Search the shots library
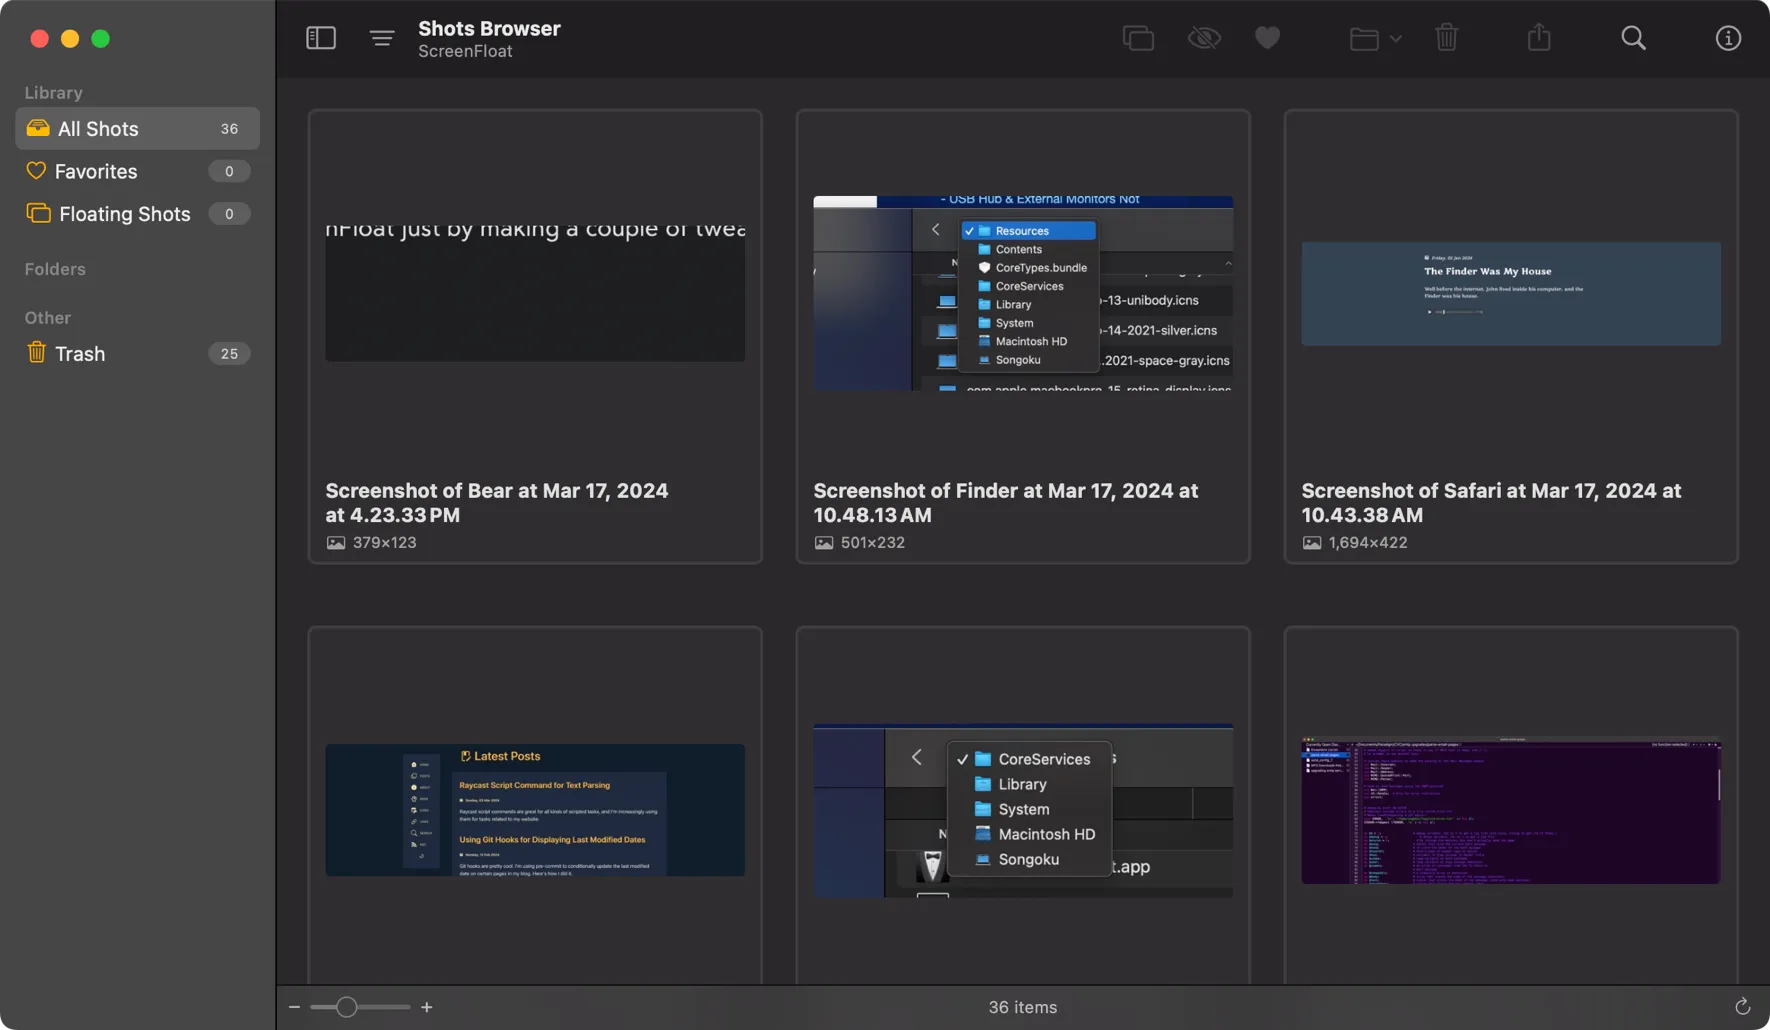 1632,37
